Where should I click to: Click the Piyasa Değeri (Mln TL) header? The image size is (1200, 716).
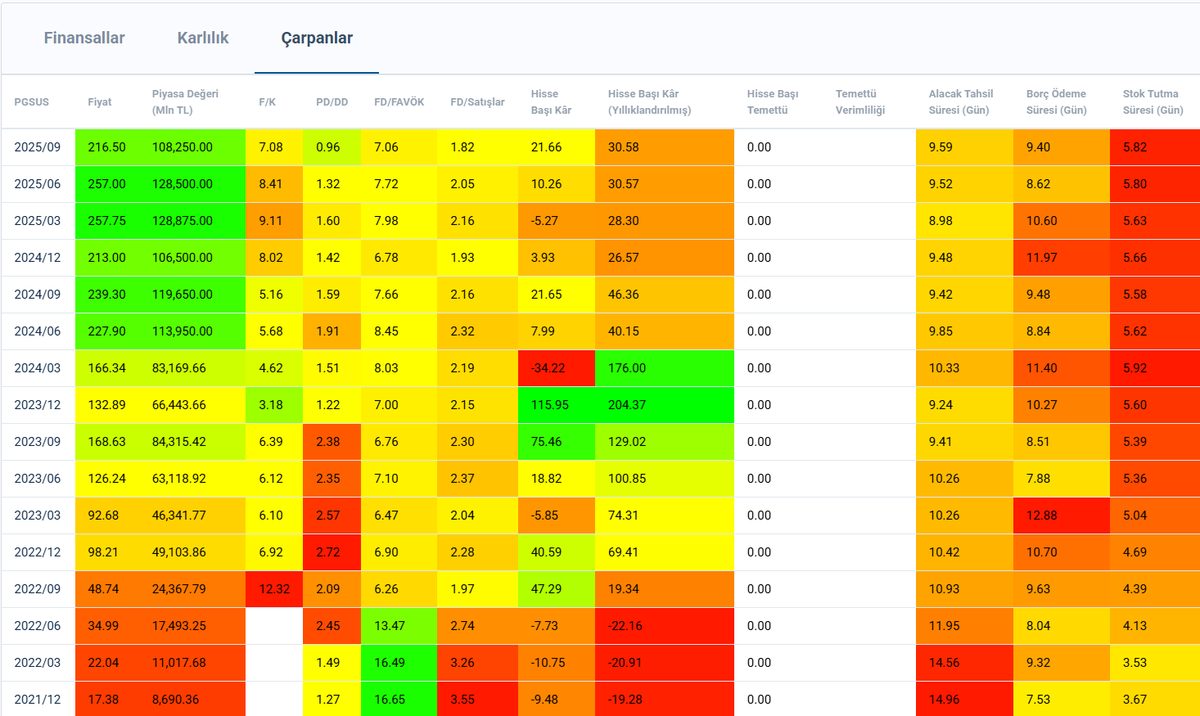pos(185,102)
